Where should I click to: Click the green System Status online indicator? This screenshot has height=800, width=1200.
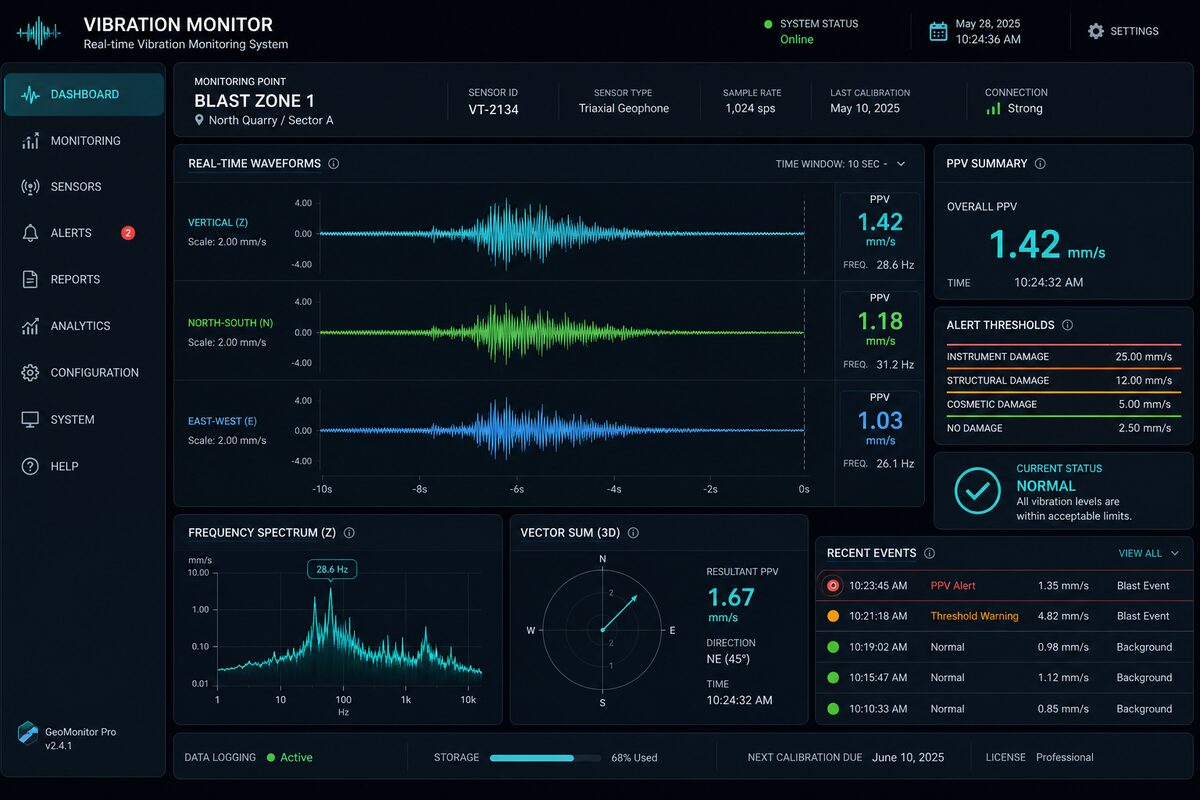[768, 24]
